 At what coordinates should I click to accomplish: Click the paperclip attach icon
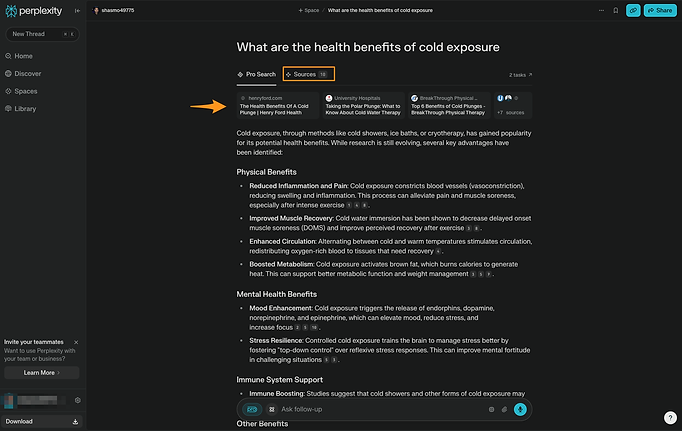[x=505, y=409]
